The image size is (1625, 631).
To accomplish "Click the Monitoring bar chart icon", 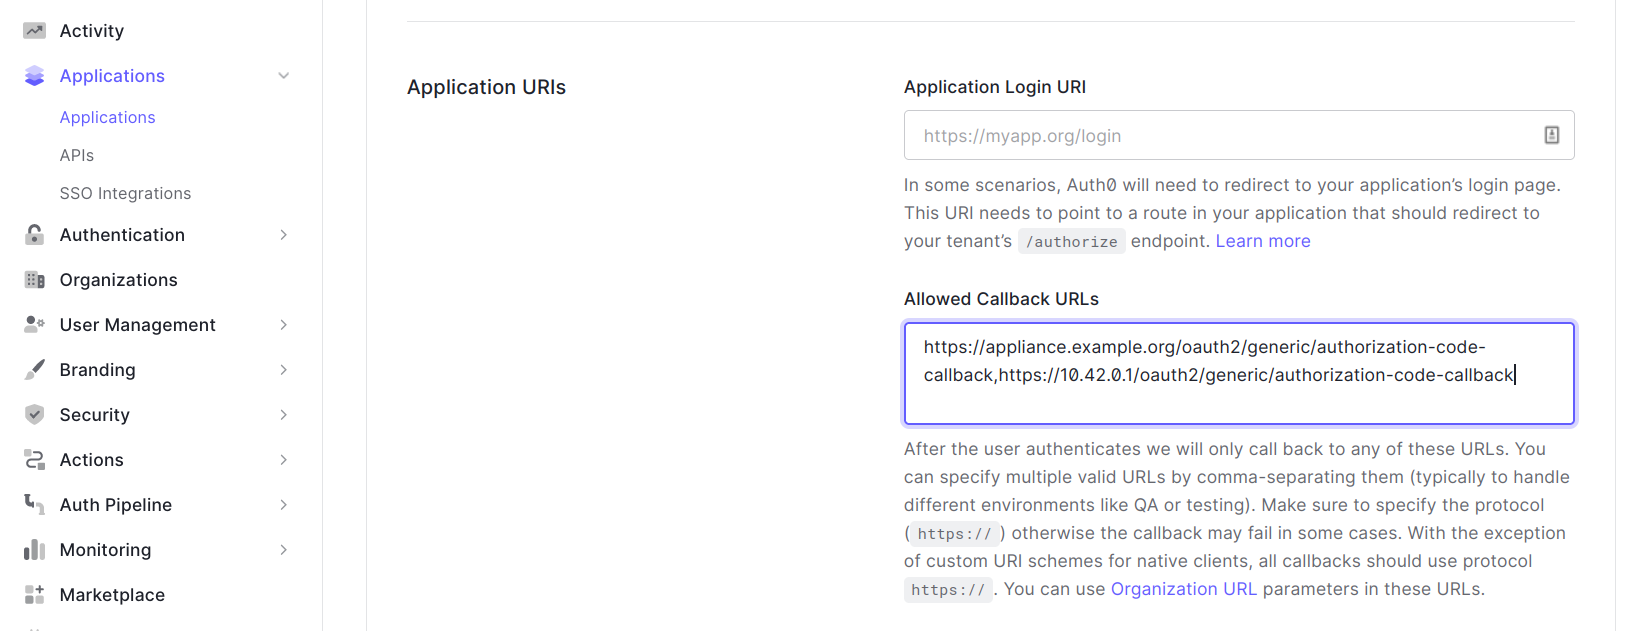I will point(35,550).
